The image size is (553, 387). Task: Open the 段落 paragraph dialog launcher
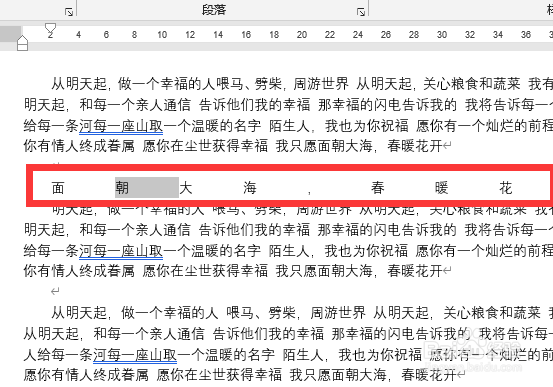[x=360, y=12]
